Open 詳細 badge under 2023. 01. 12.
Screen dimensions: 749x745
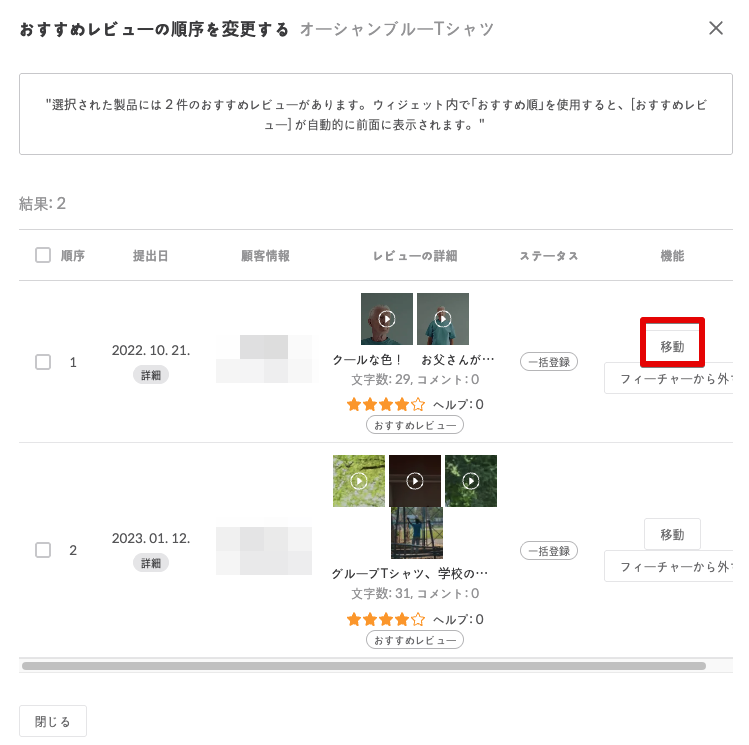pos(151,563)
